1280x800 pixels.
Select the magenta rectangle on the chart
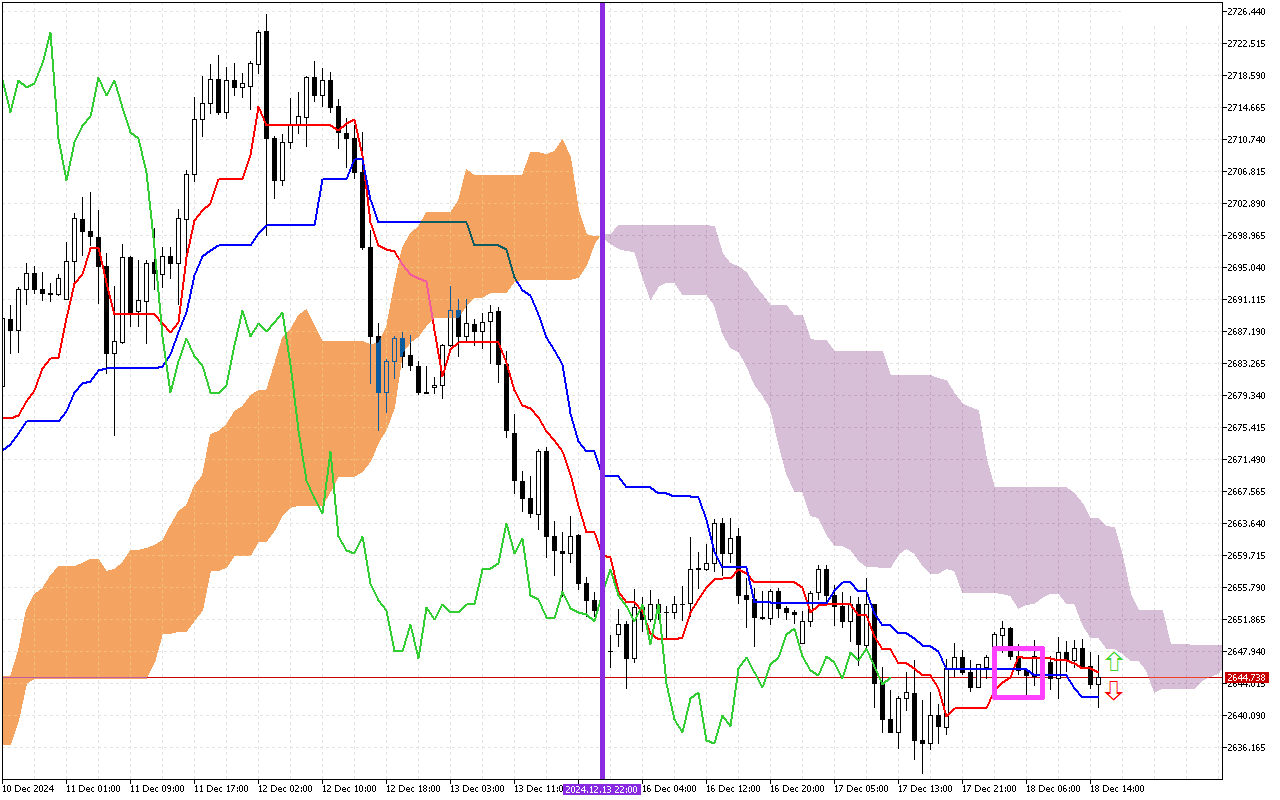[1018, 649]
